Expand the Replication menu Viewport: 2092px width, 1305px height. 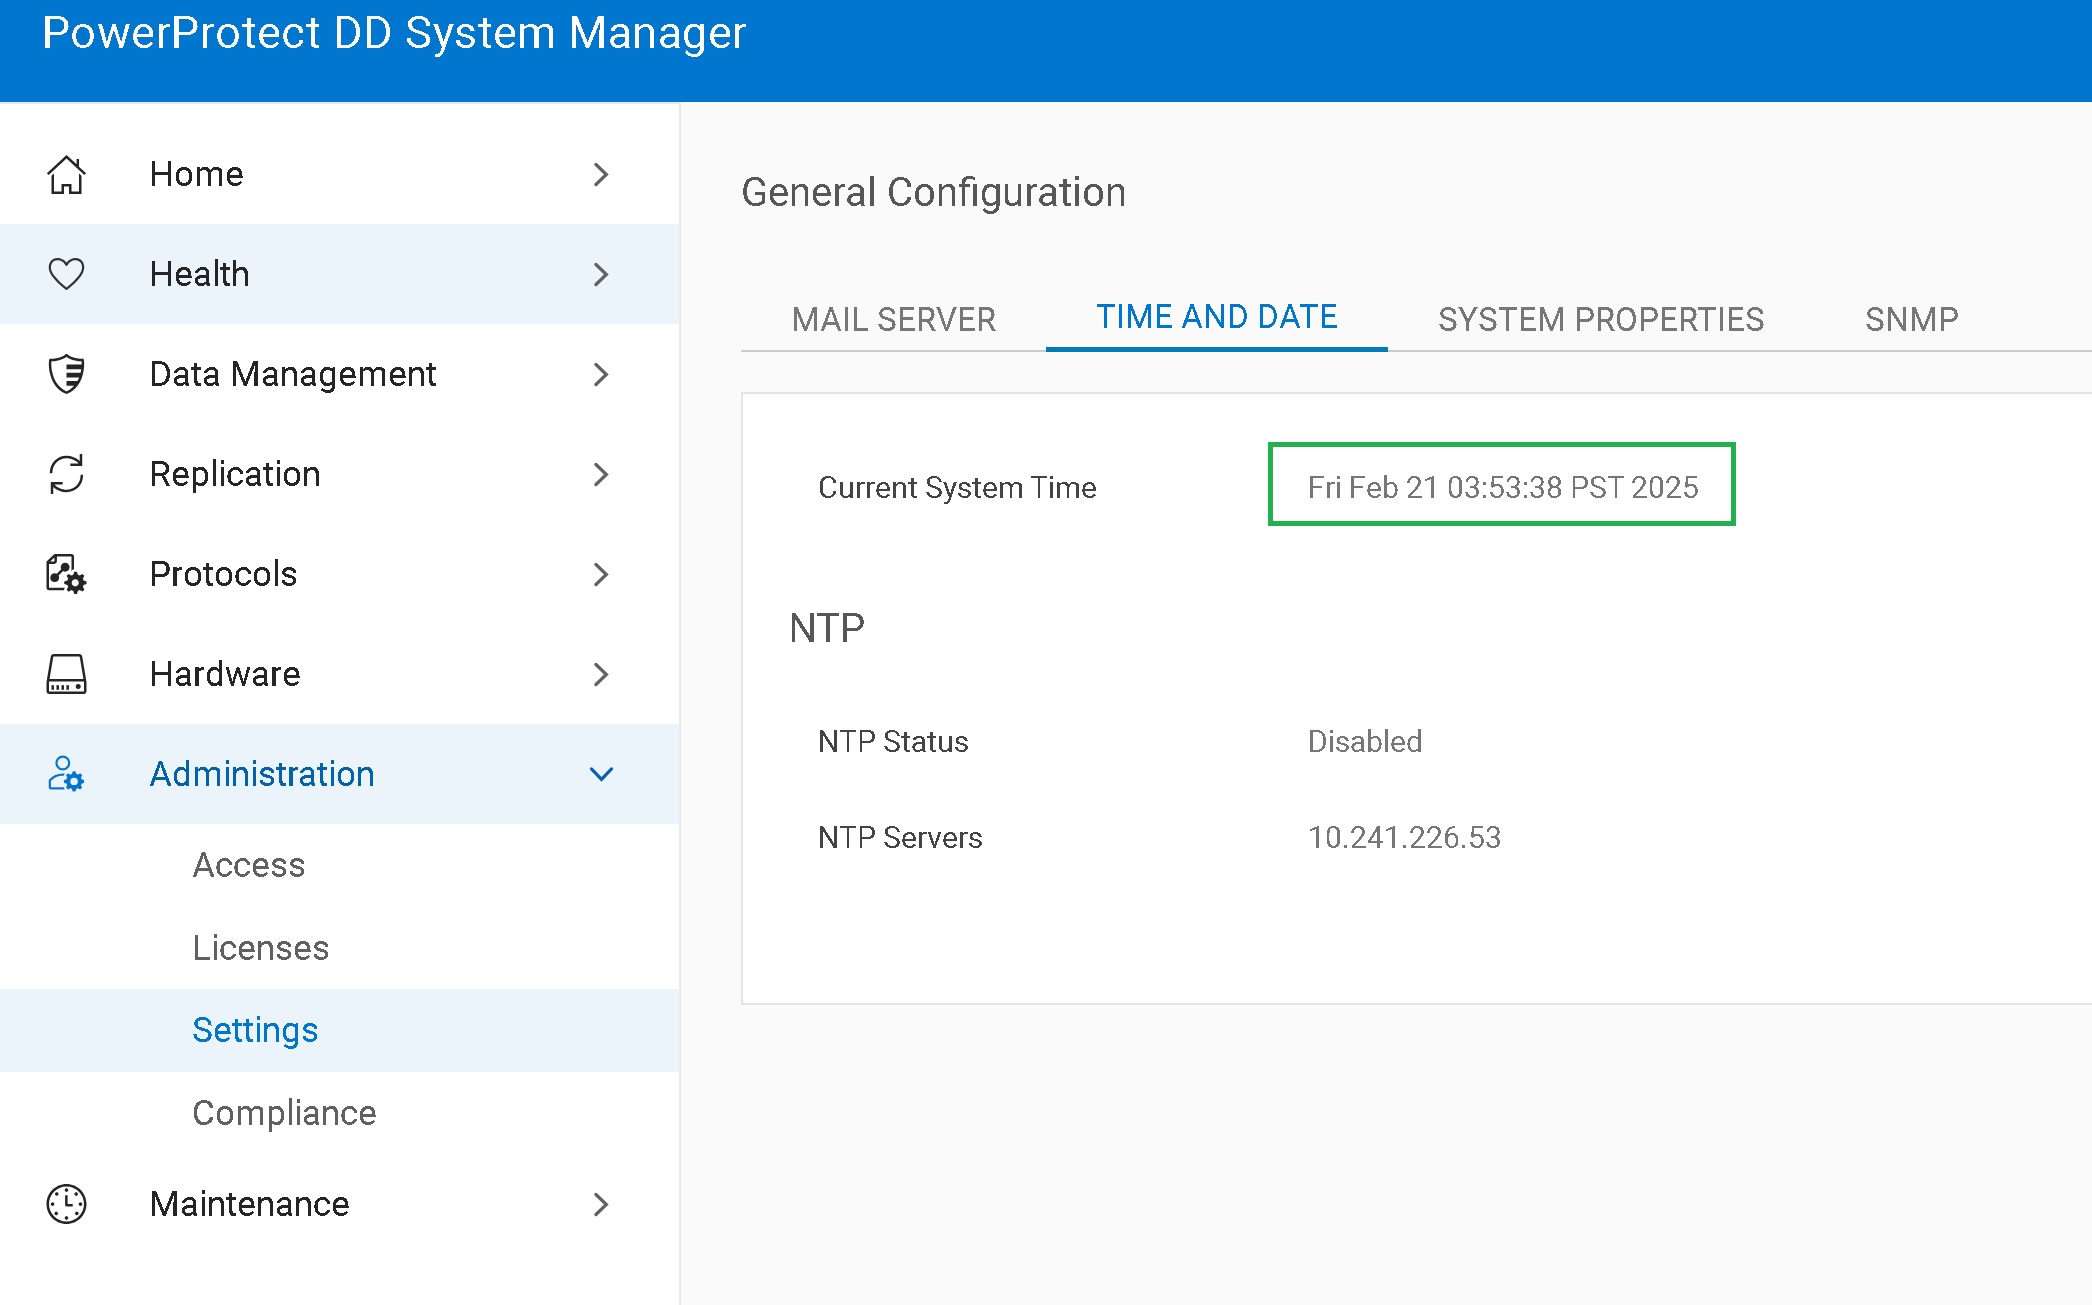[601, 474]
